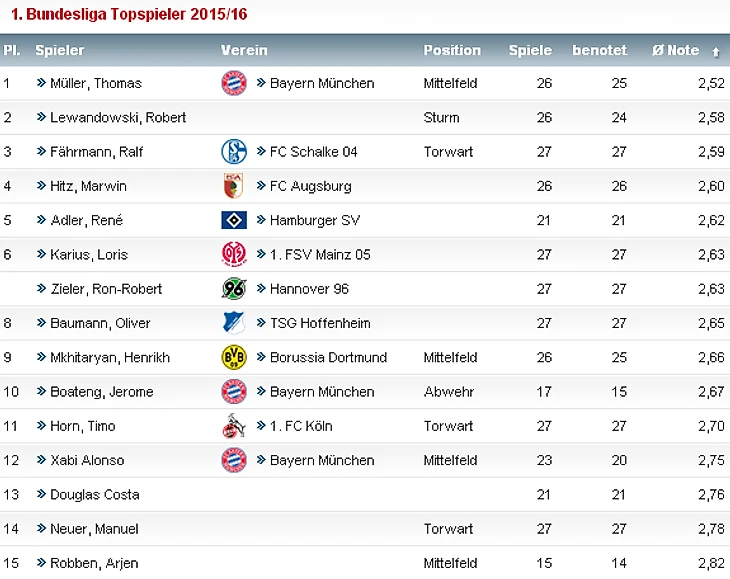Click the 1. FC Köln goat crest
Screen dimensions: 730x579
point(234,426)
